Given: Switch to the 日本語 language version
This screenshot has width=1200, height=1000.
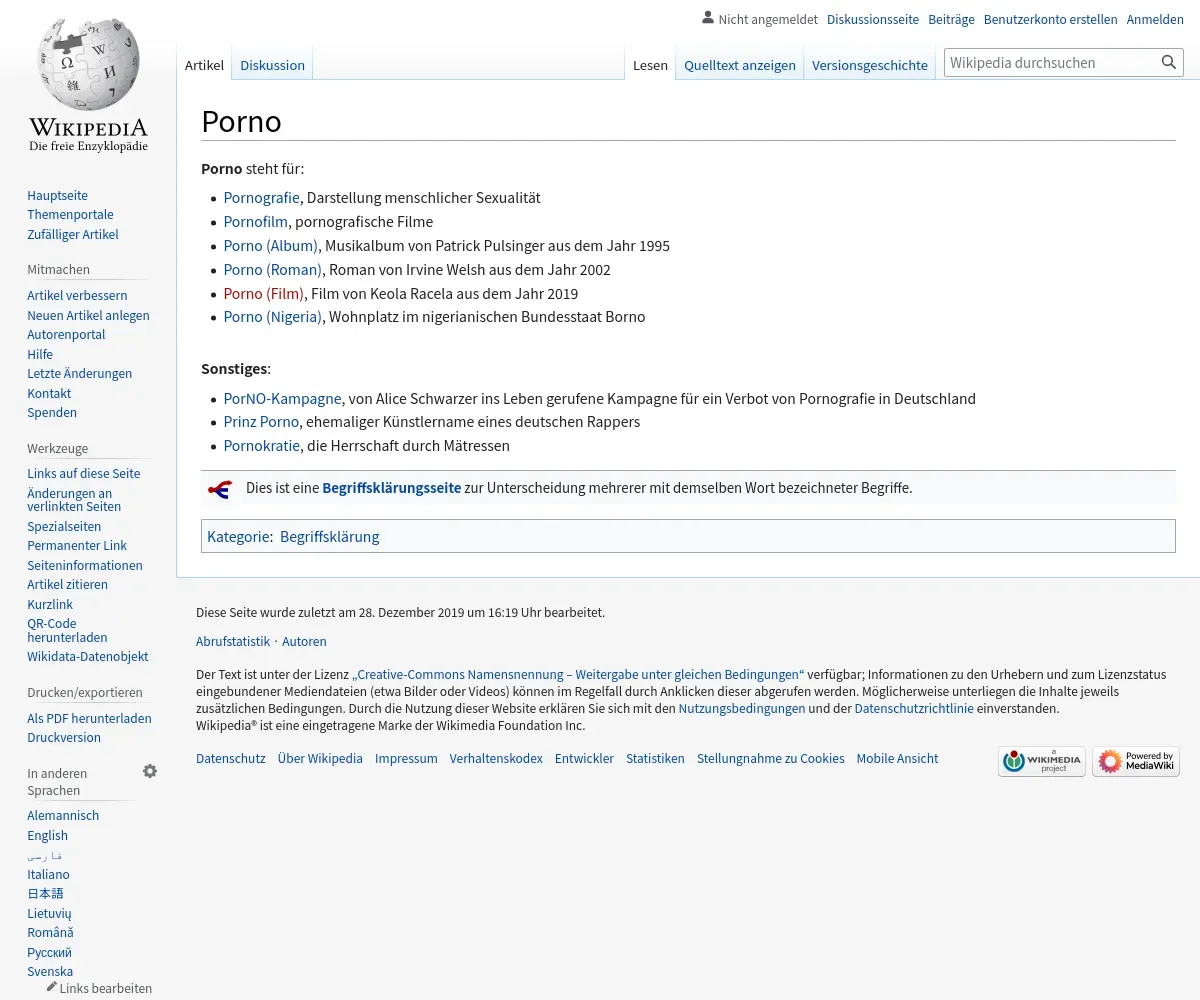Looking at the screenshot, I should click(x=45, y=893).
